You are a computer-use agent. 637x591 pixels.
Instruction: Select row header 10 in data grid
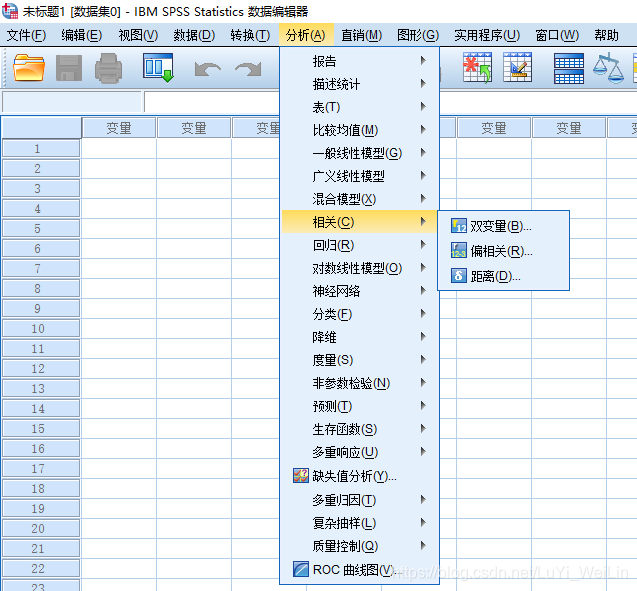point(41,329)
